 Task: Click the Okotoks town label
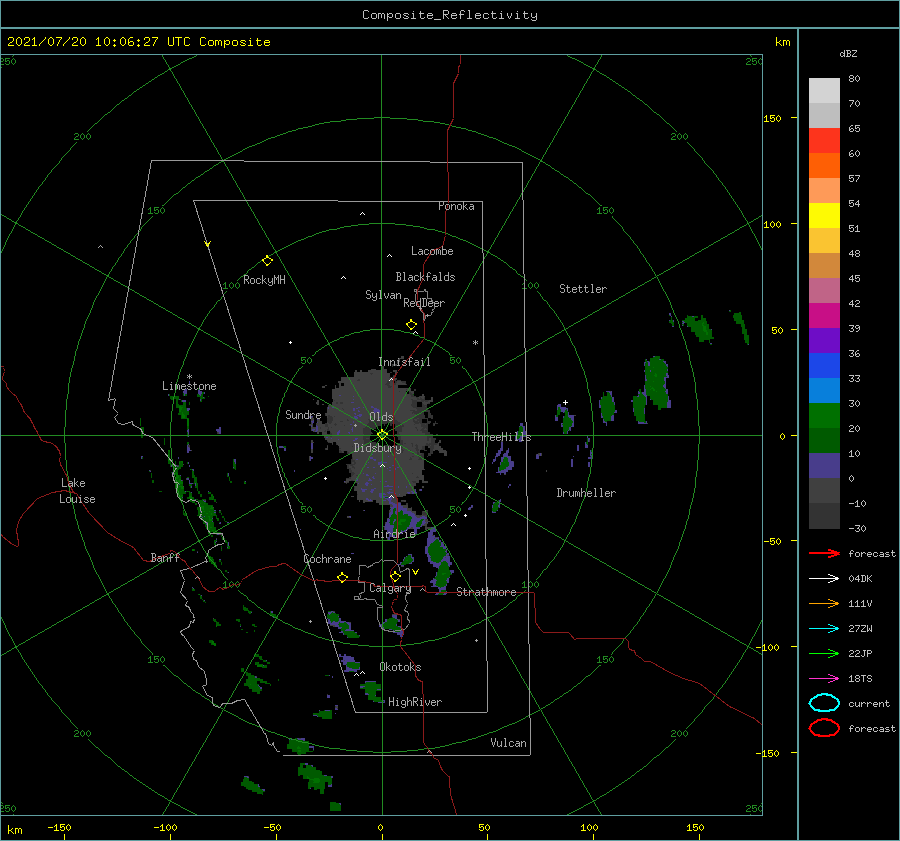click(401, 667)
